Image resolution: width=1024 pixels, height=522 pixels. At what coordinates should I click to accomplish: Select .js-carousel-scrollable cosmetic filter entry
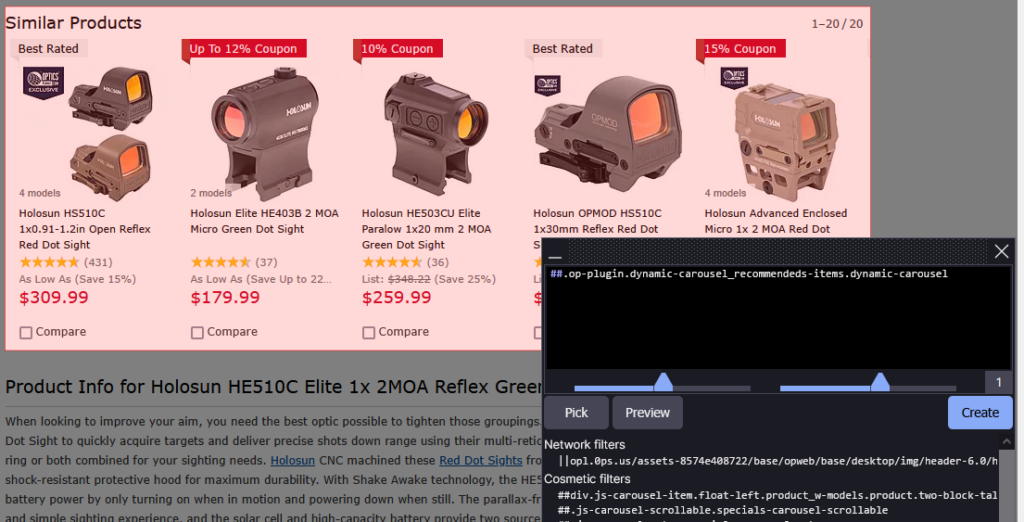pos(723,510)
